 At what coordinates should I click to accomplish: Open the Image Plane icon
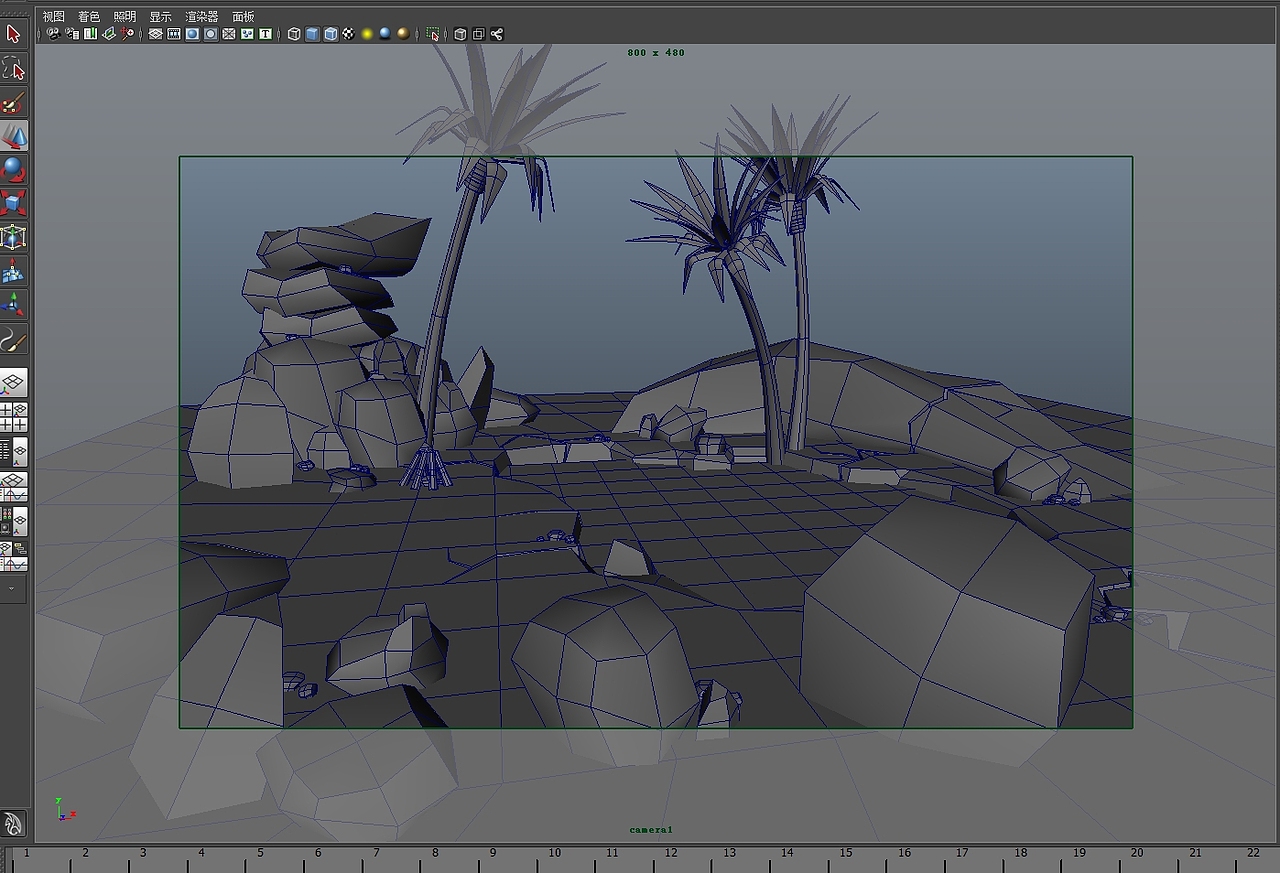click(109, 34)
